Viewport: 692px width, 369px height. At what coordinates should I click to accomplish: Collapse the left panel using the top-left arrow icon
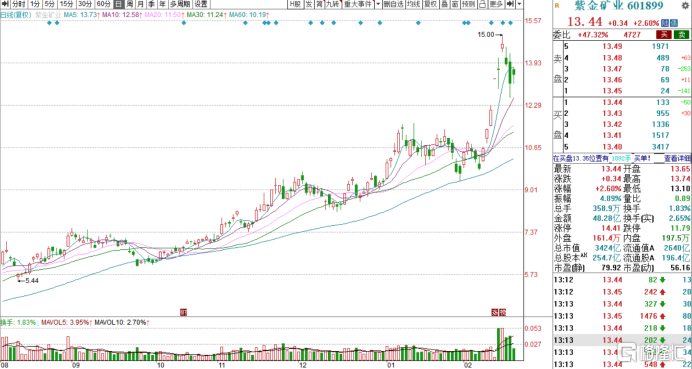pyautogui.click(x=5, y=4)
